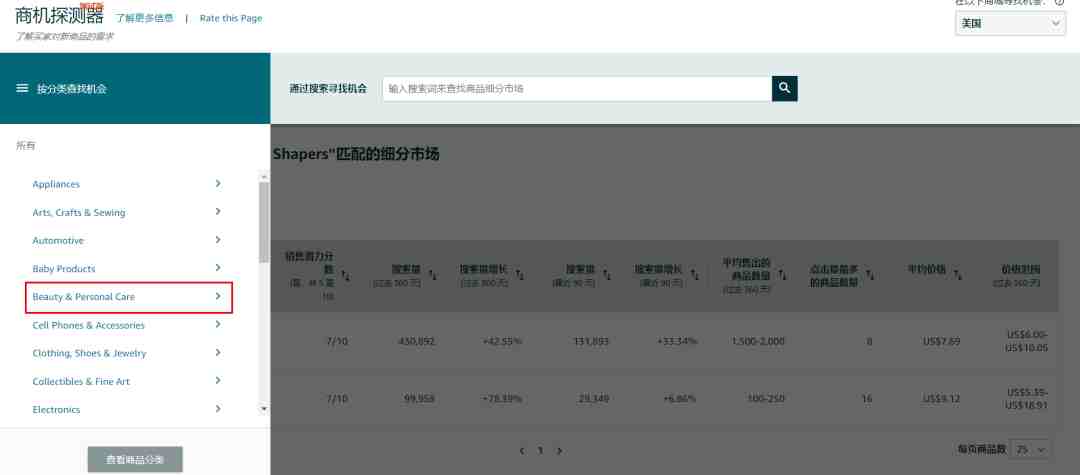The width and height of the screenshot is (1080, 475).
Task: Click the category list scroll-down arrow
Action: point(264,409)
